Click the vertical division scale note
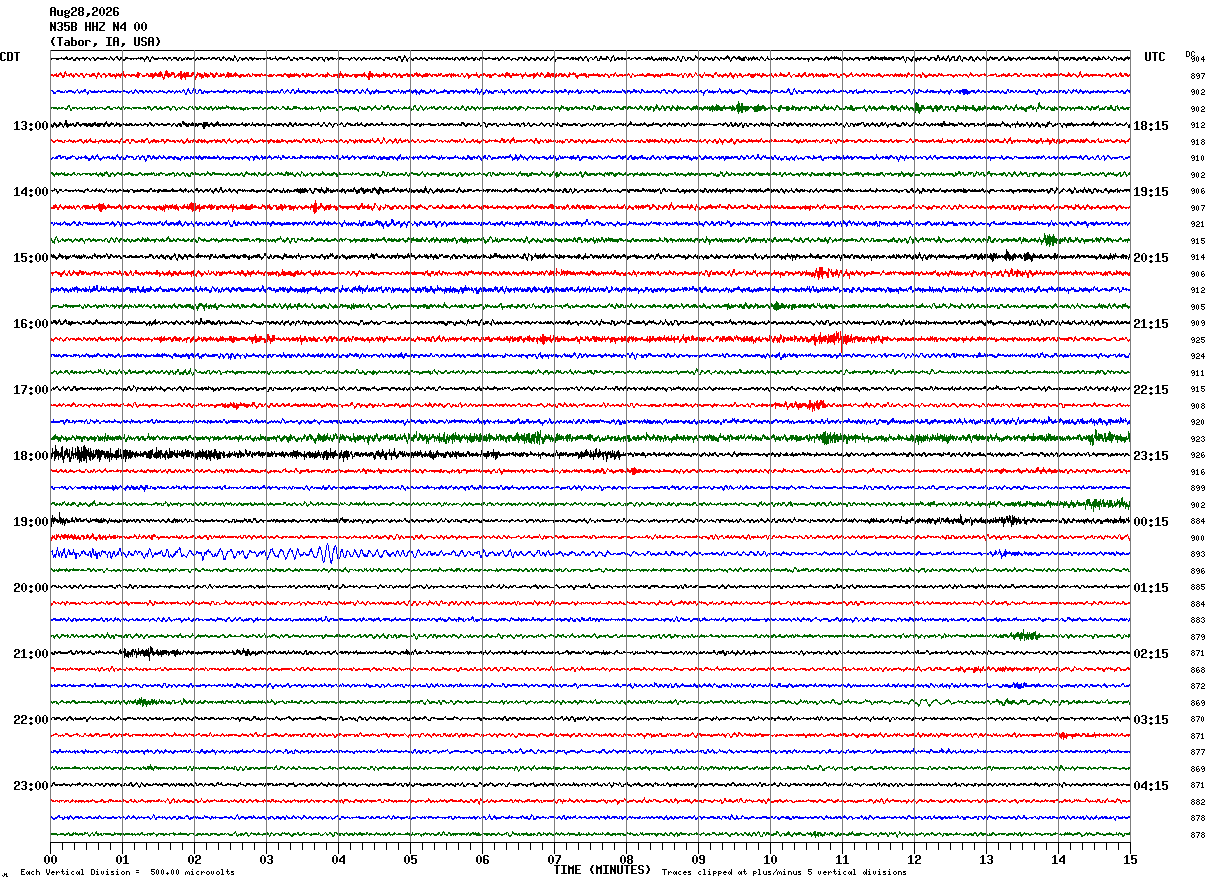Viewport: 1210px width, 886px height. (x=128, y=873)
